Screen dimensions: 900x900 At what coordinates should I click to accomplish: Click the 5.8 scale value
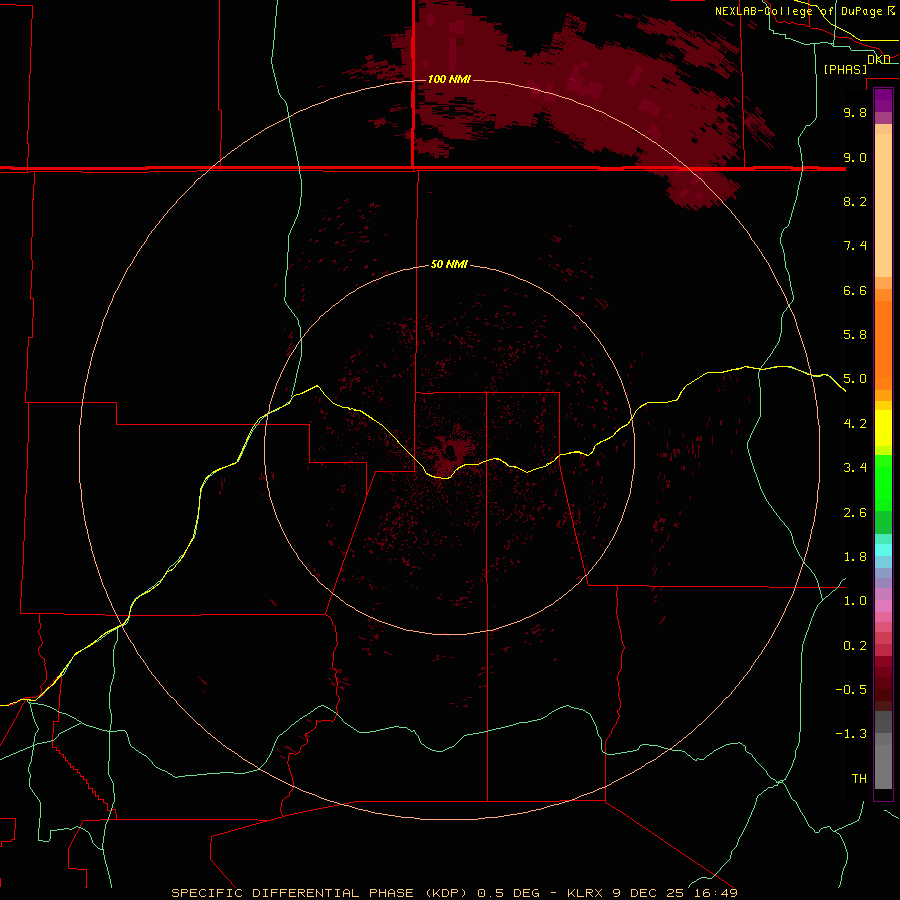[x=855, y=335]
